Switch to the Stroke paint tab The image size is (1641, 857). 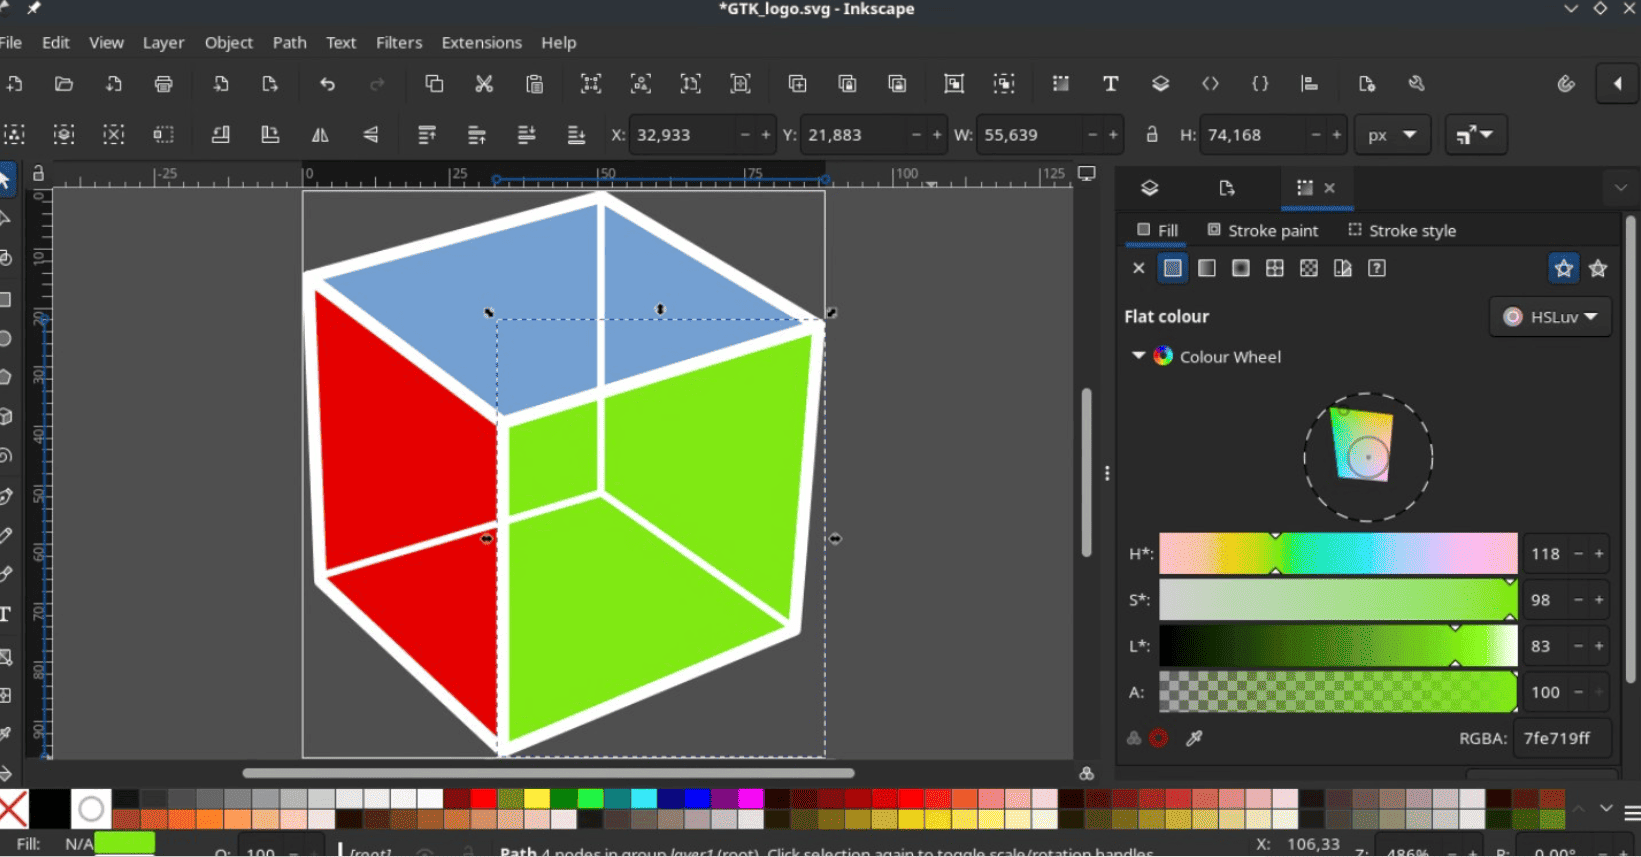pos(1262,231)
